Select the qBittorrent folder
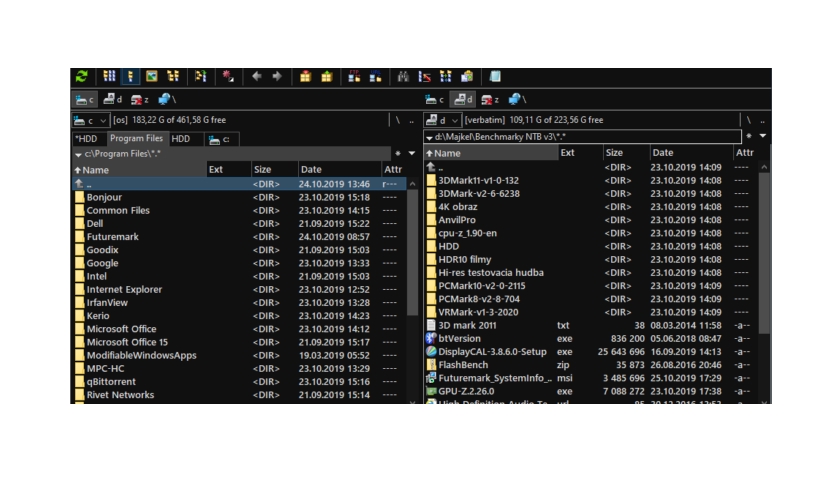Viewport: 840px width, 480px height. [239, 382]
